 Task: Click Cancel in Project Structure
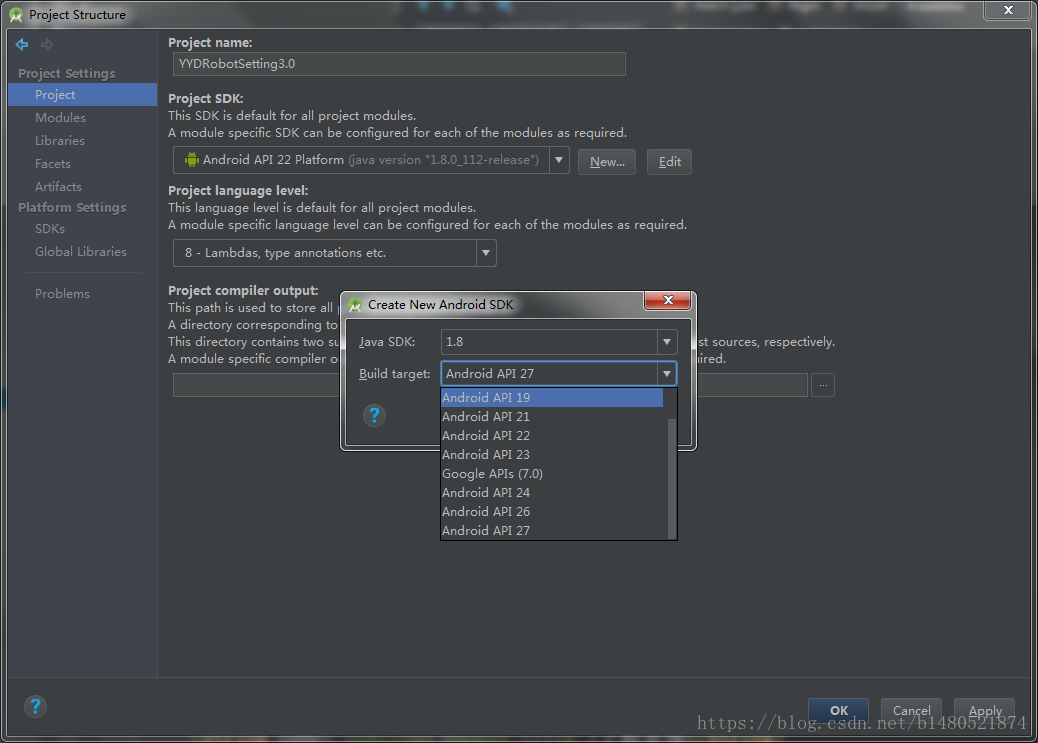coord(911,711)
